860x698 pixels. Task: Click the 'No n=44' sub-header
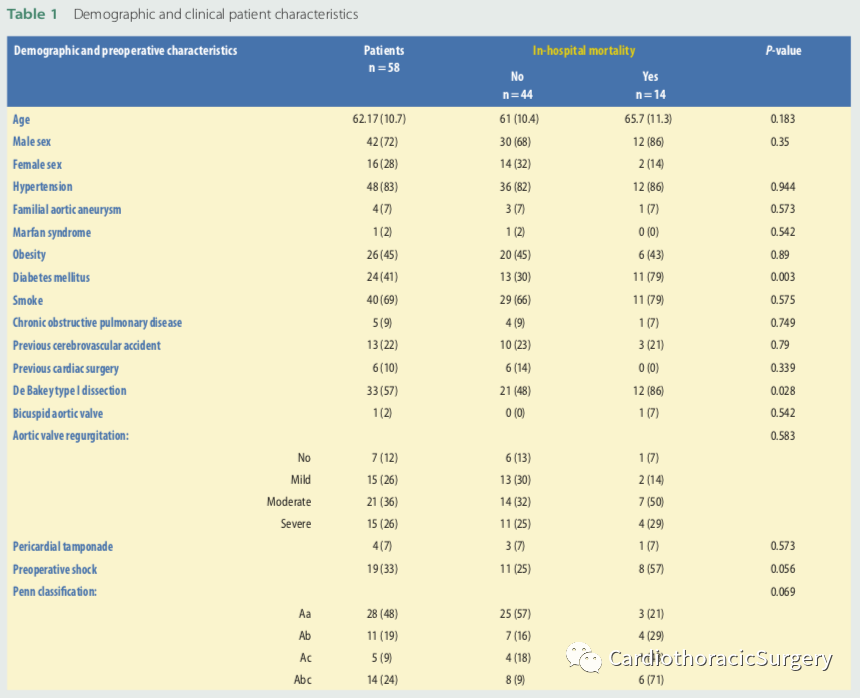click(x=517, y=86)
